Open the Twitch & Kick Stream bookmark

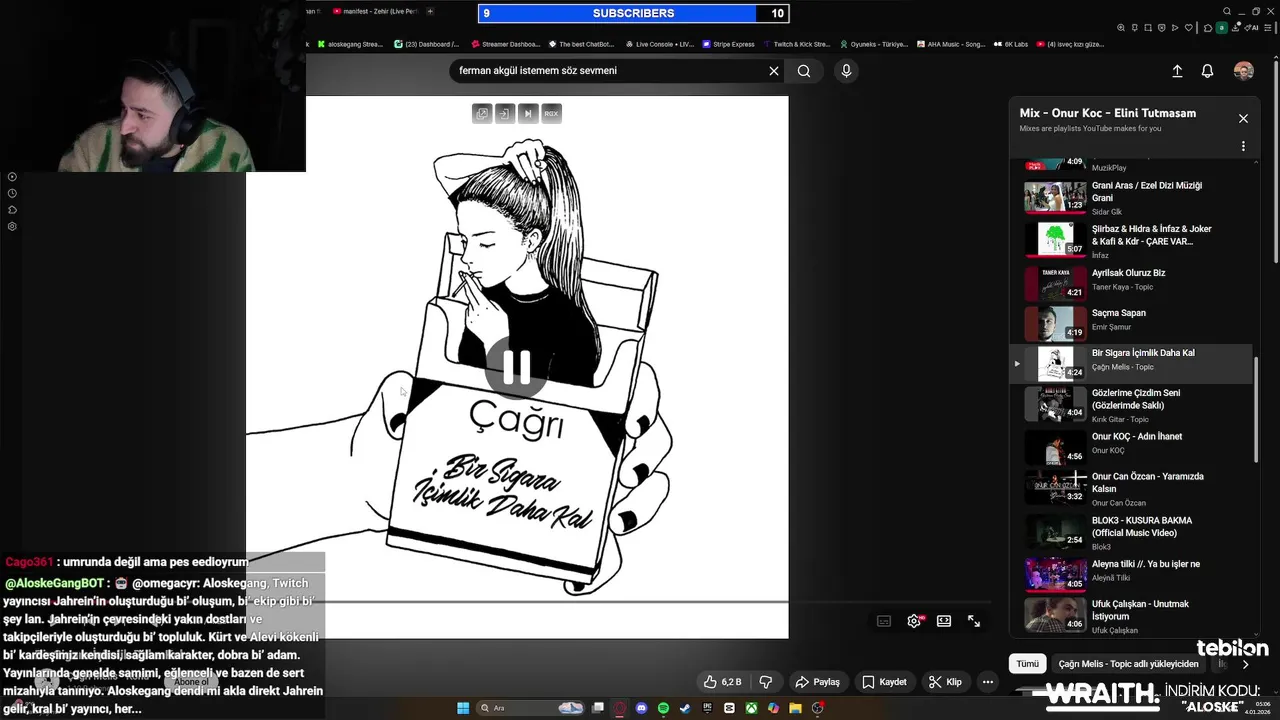pyautogui.click(x=797, y=44)
